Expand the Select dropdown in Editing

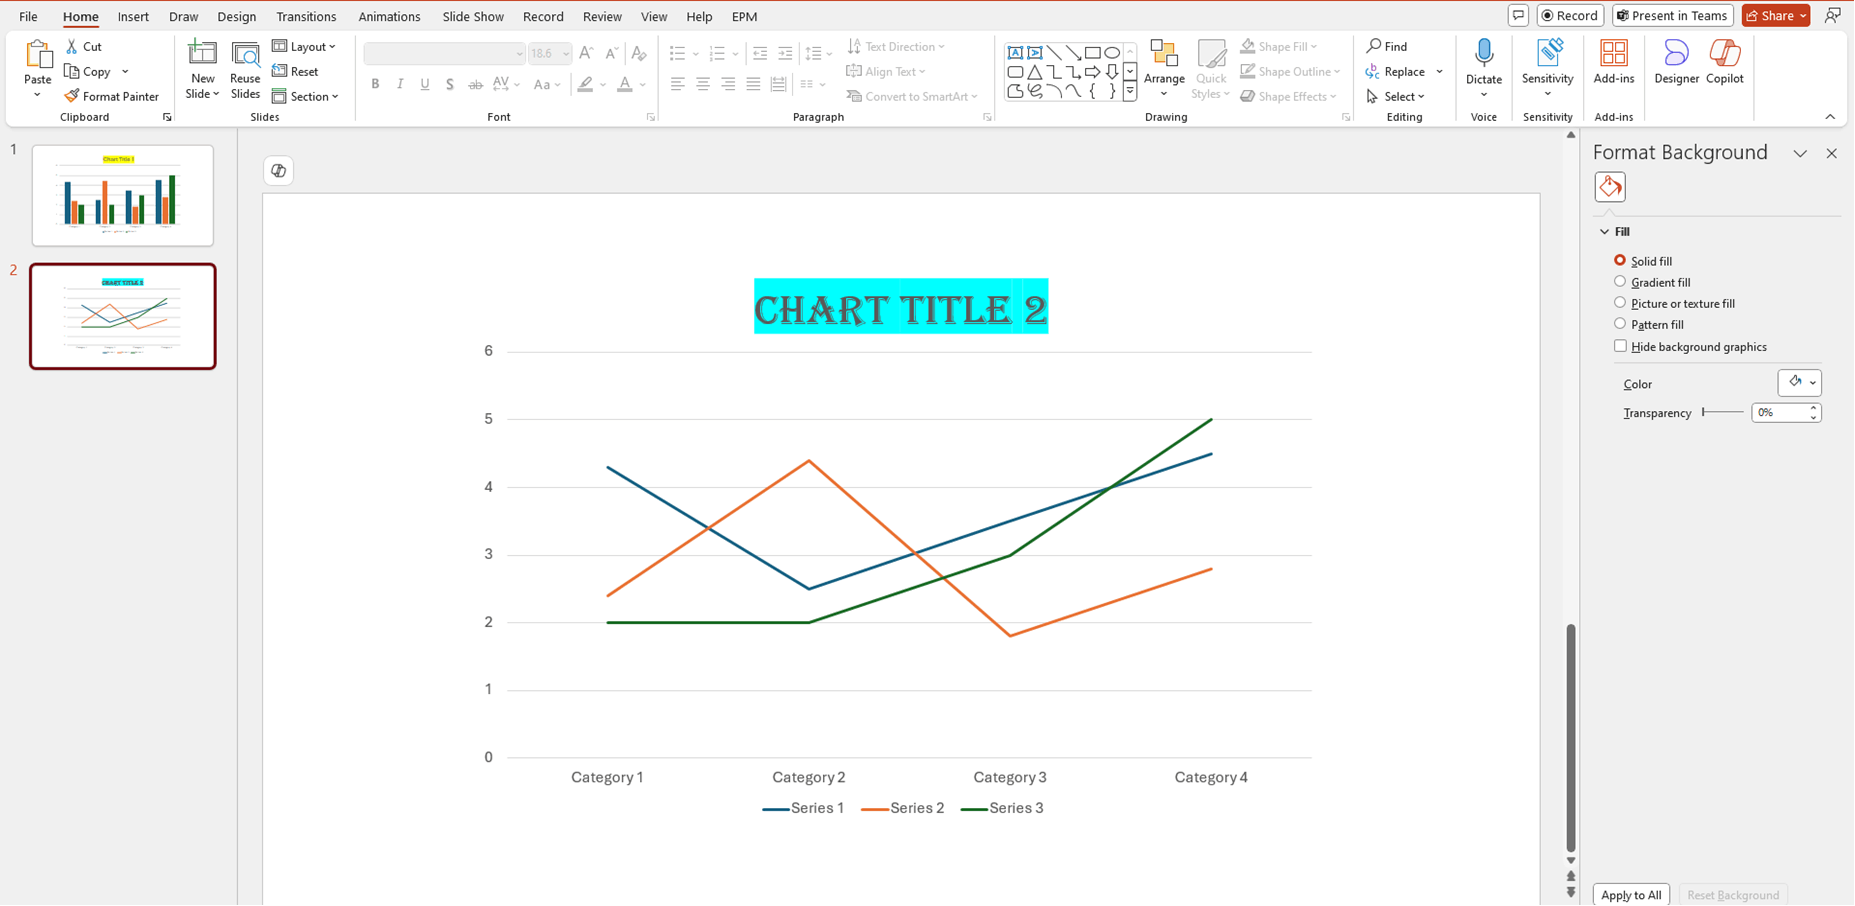pos(1396,96)
